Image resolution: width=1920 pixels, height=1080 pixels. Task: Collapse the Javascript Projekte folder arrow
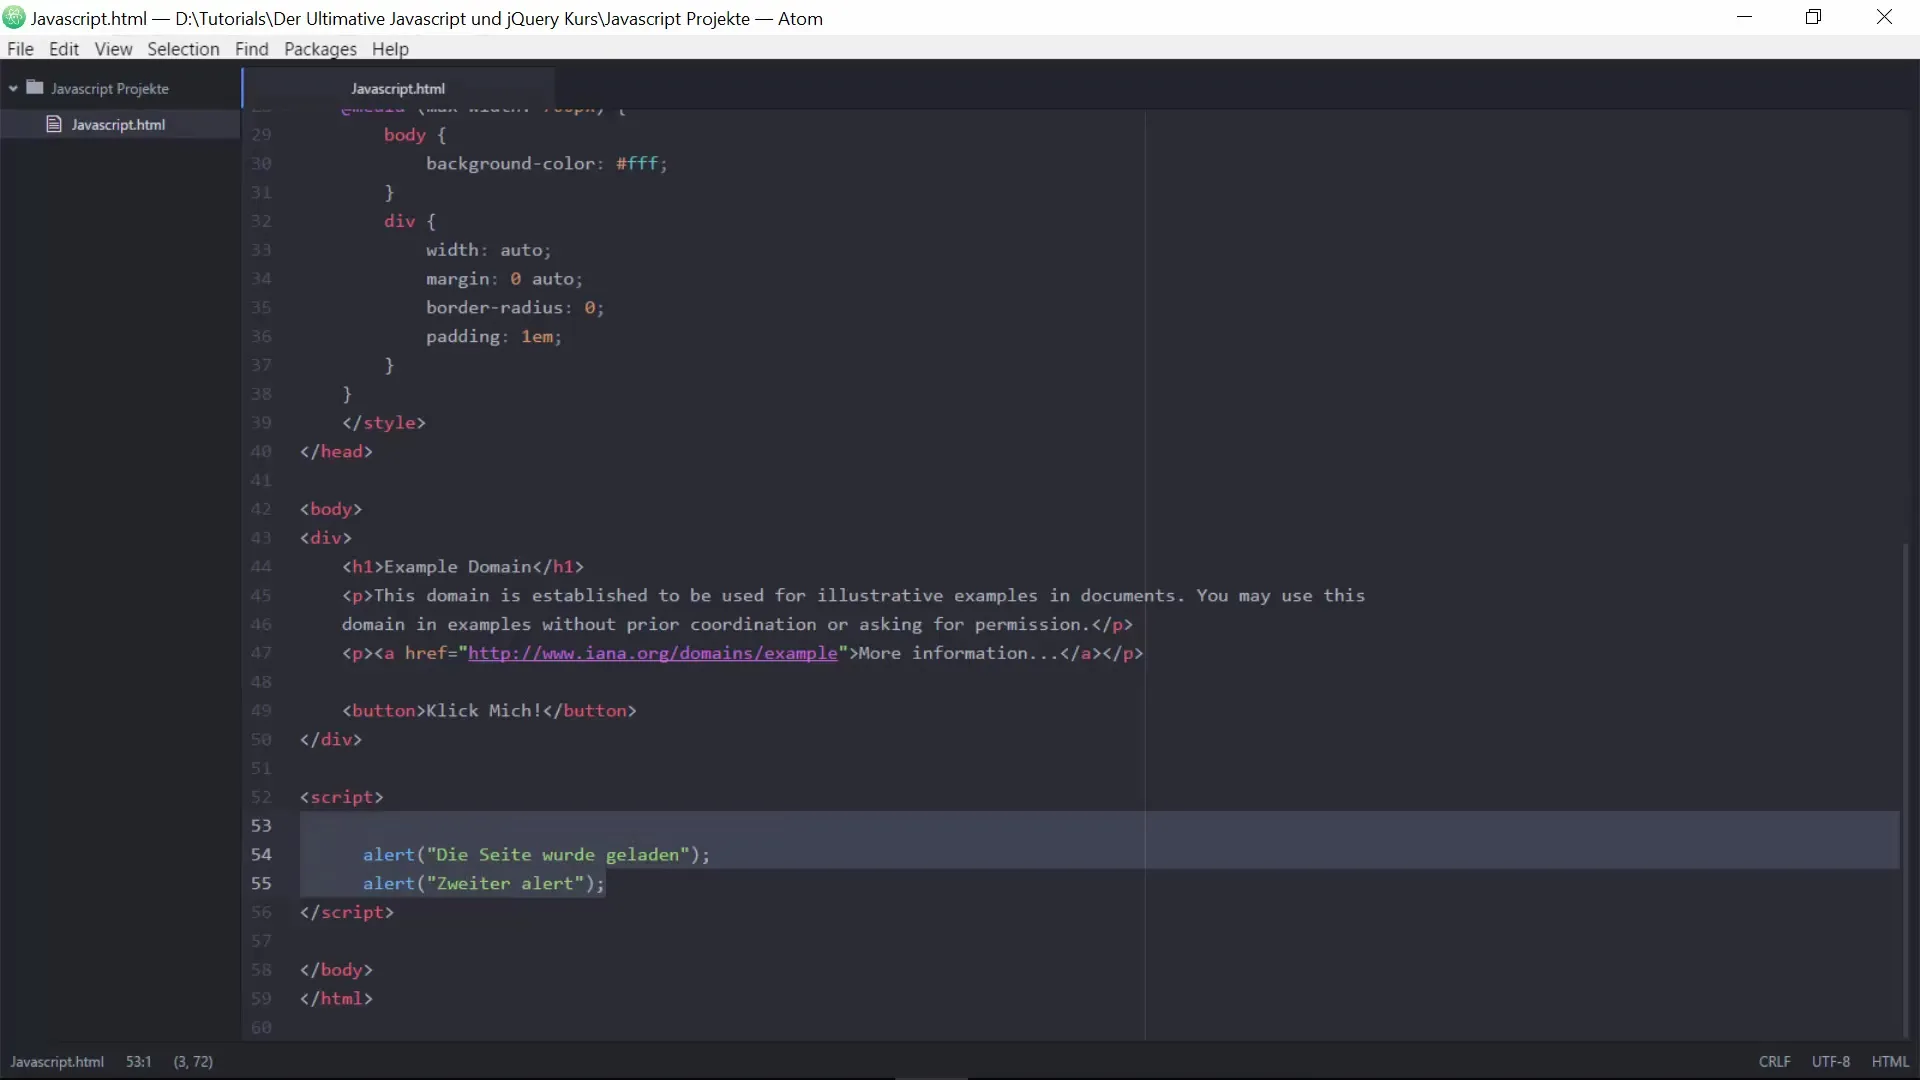pyautogui.click(x=13, y=89)
